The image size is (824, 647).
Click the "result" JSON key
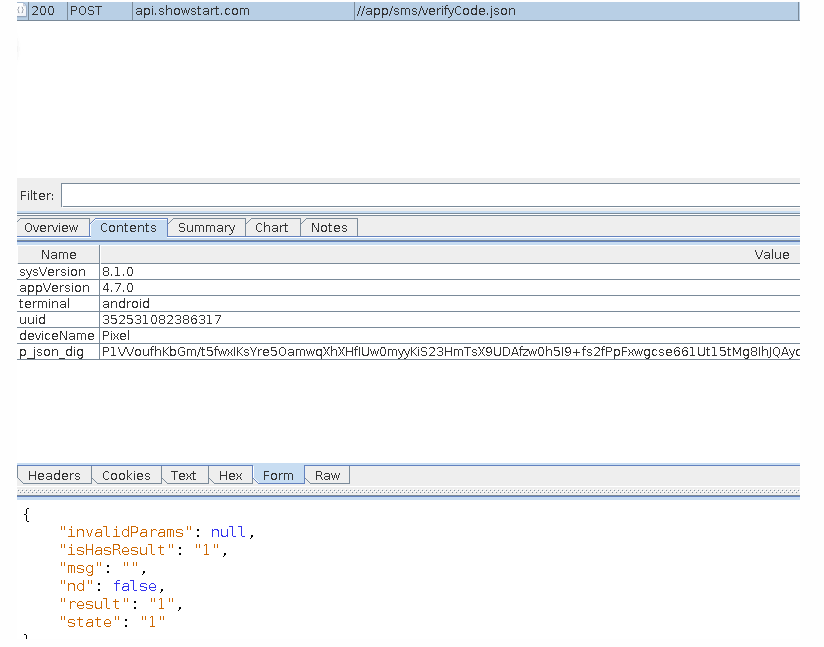tap(95, 604)
